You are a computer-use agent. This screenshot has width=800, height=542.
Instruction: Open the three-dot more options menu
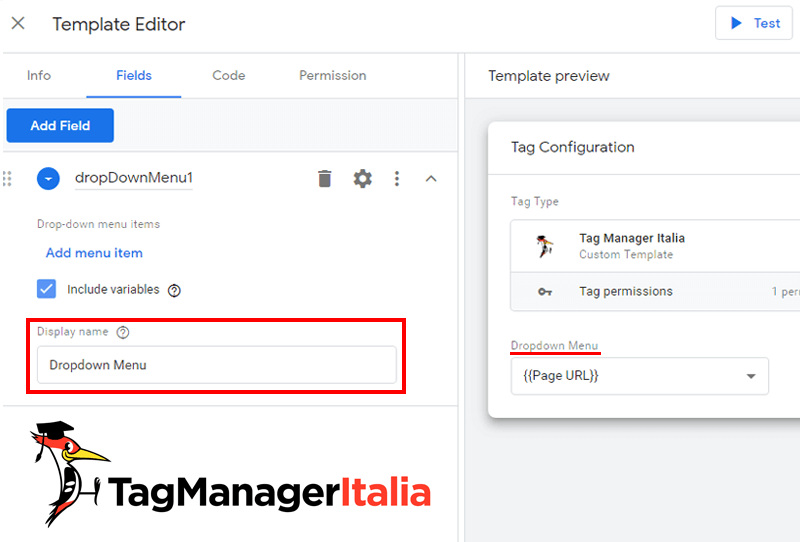tap(396, 179)
